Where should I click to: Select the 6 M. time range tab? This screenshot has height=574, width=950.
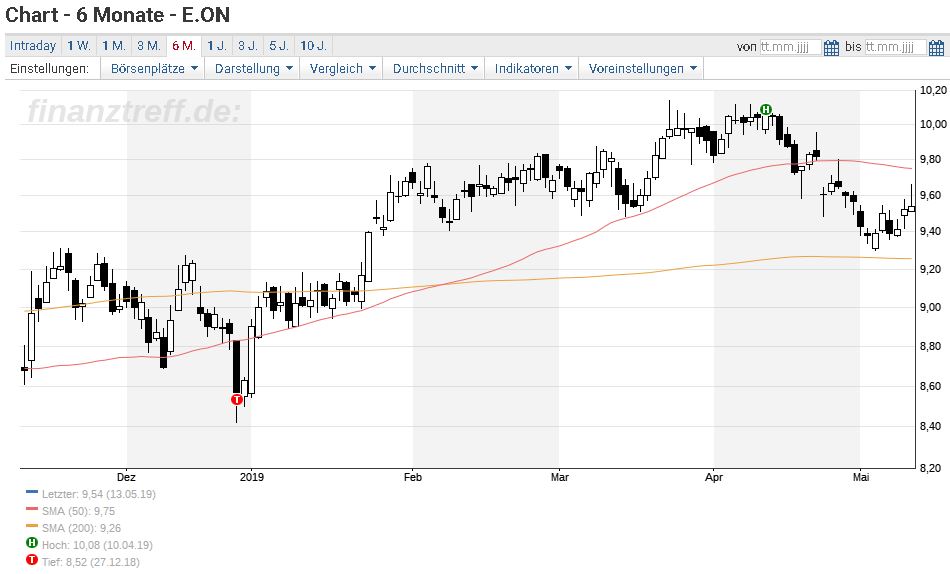(184, 46)
